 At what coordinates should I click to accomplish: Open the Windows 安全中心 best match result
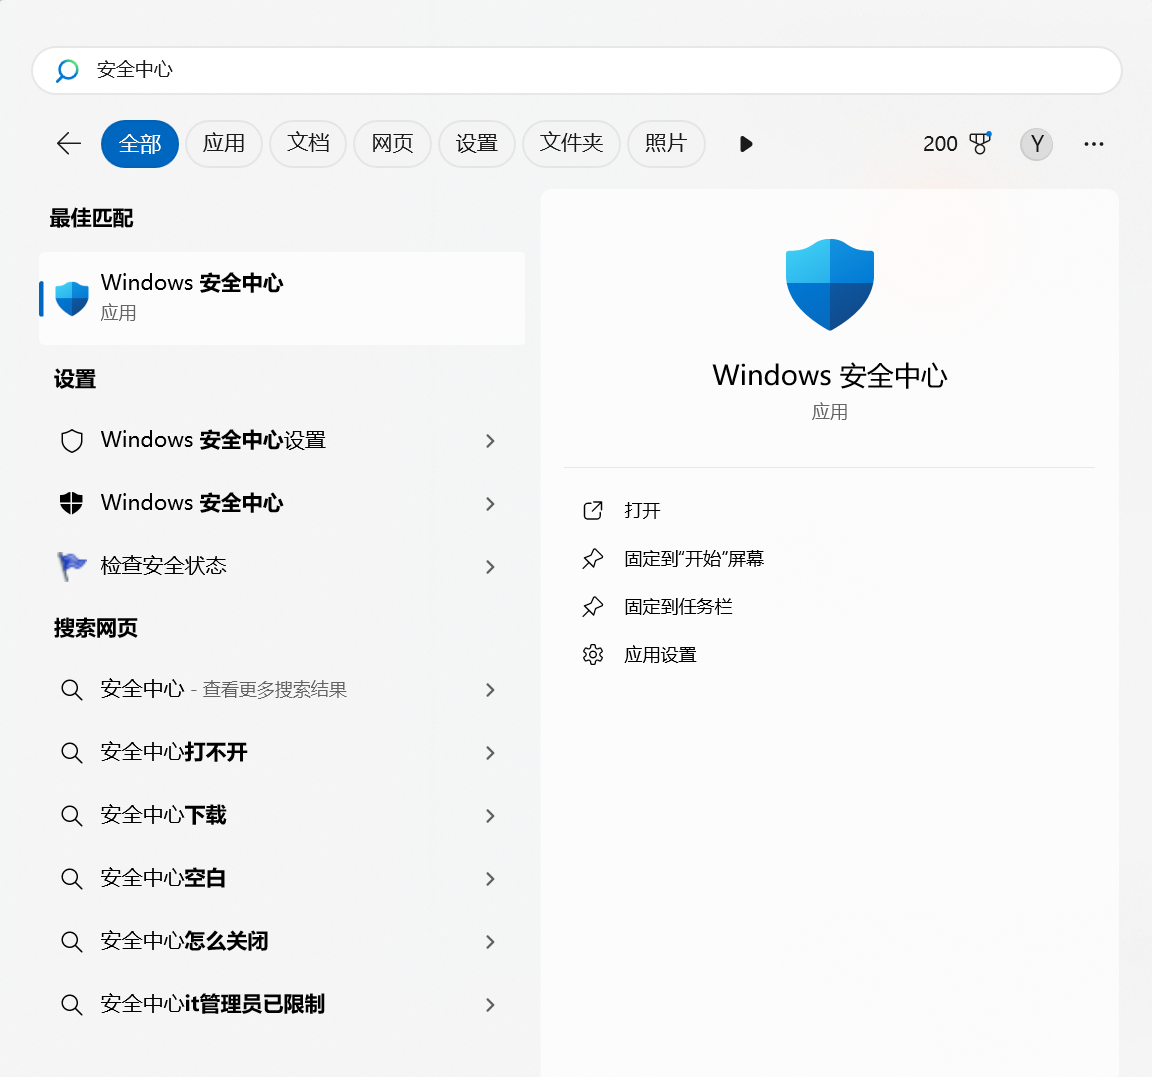pos(282,298)
